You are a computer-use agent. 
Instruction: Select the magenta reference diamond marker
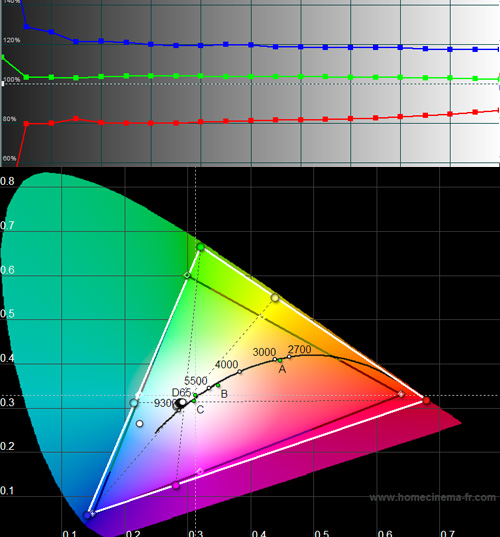tap(200, 472)
